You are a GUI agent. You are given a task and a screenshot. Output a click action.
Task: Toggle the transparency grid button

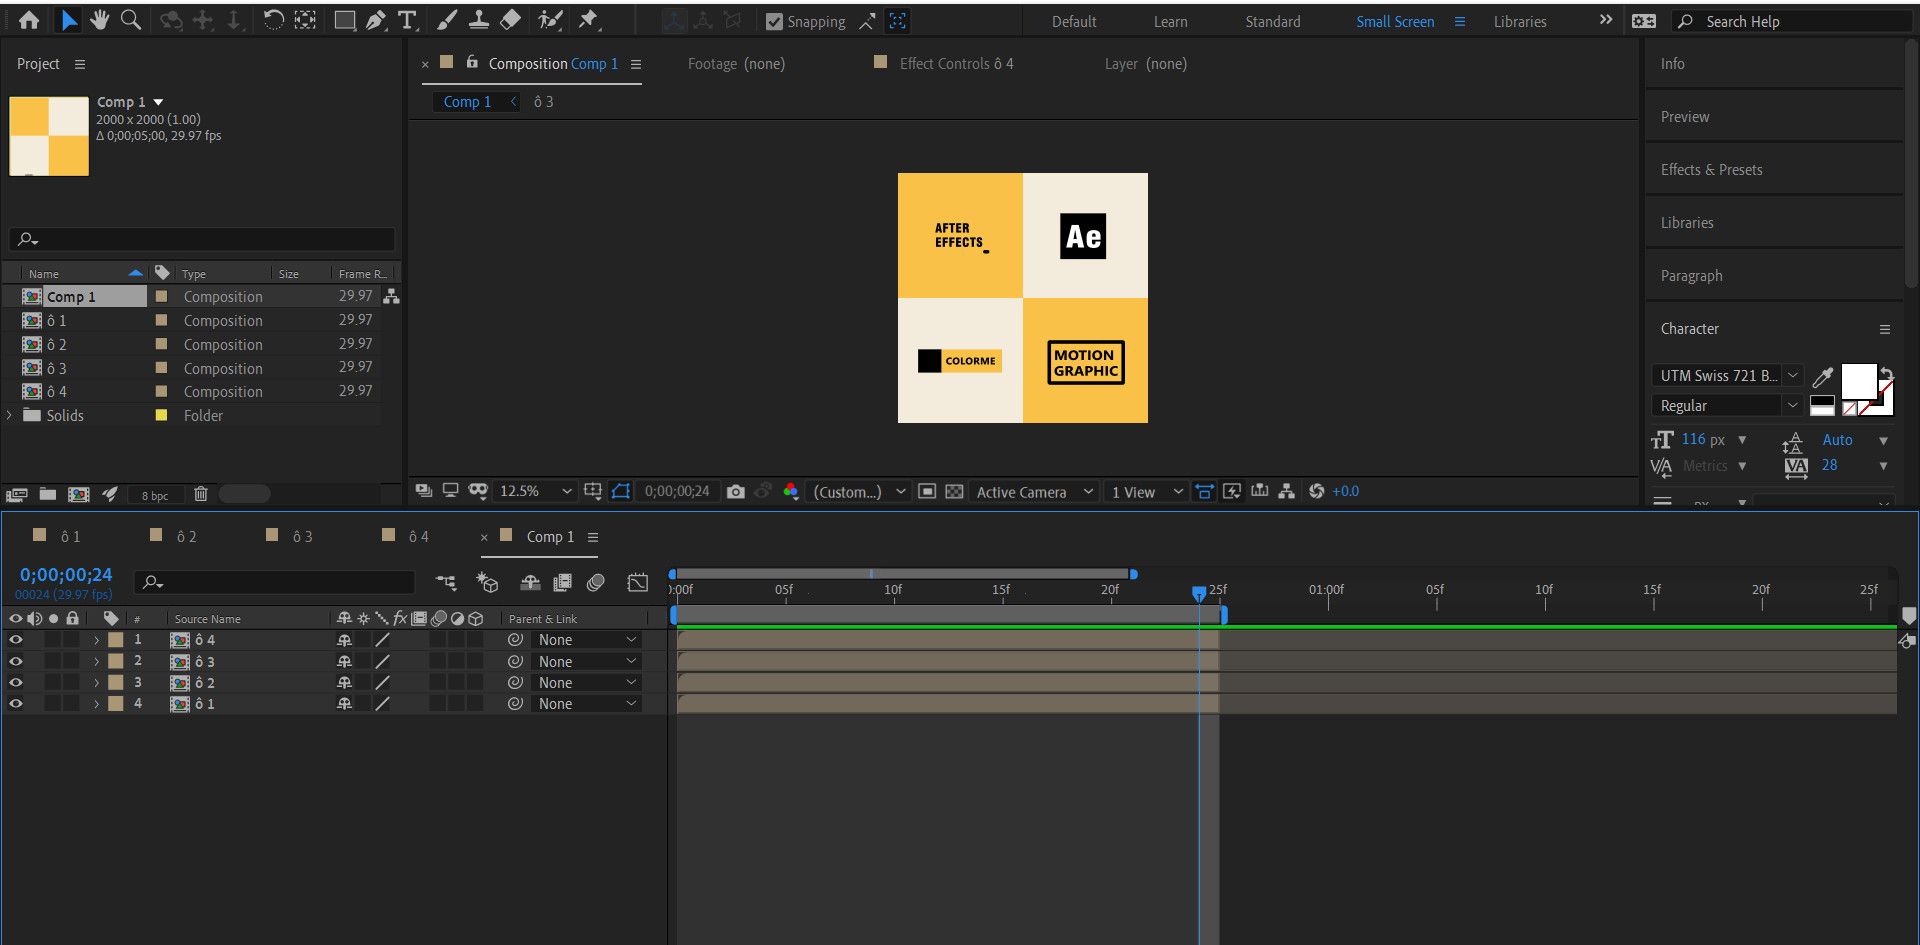(954, 492)
